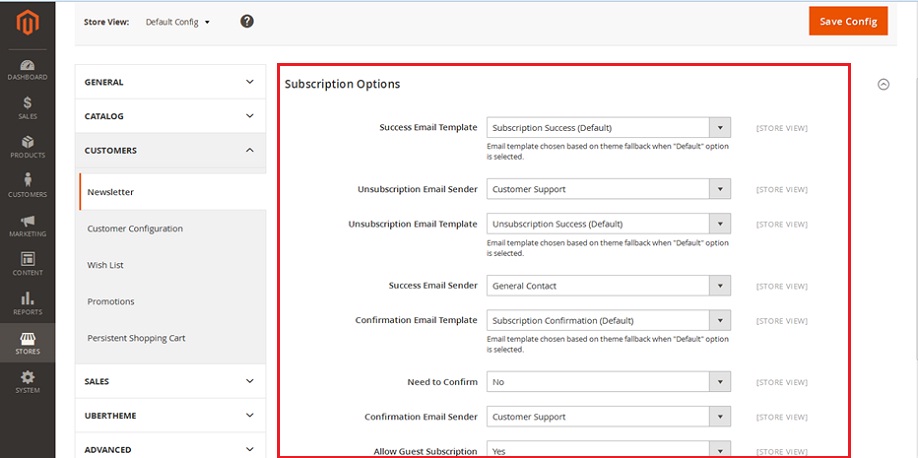Expand the SALES configuration section

pyautogui.click(x=170, y=381)
